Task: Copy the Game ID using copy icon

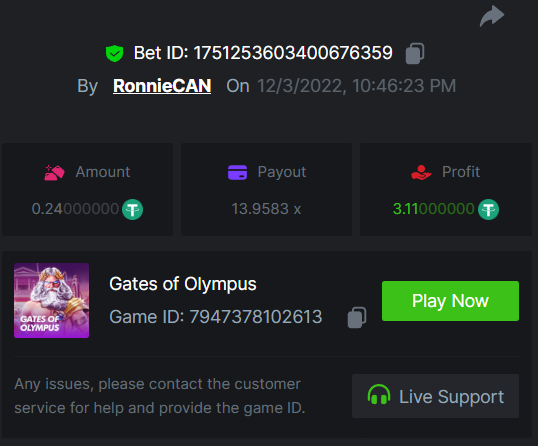Action: (x=357, y=317)
